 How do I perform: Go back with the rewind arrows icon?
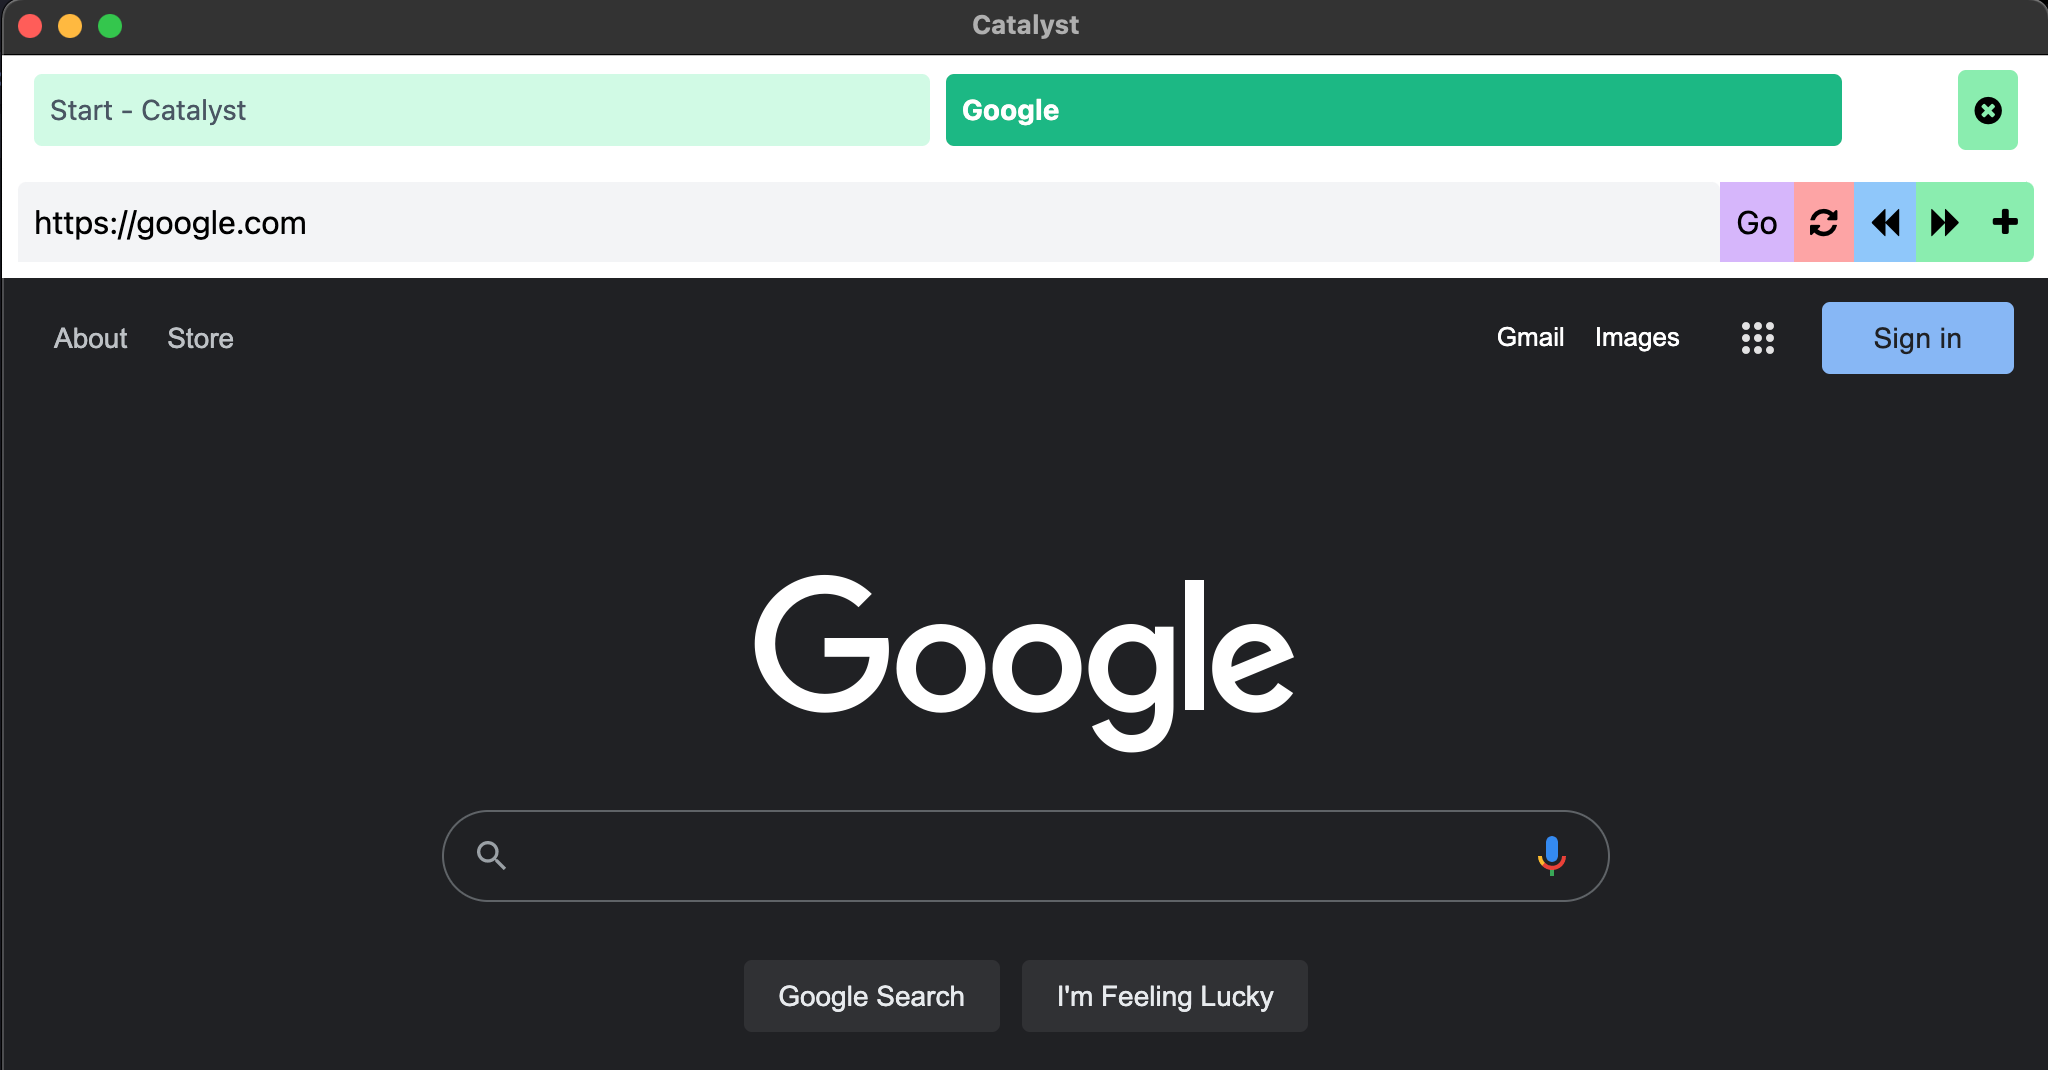(x=1885, y=222)
